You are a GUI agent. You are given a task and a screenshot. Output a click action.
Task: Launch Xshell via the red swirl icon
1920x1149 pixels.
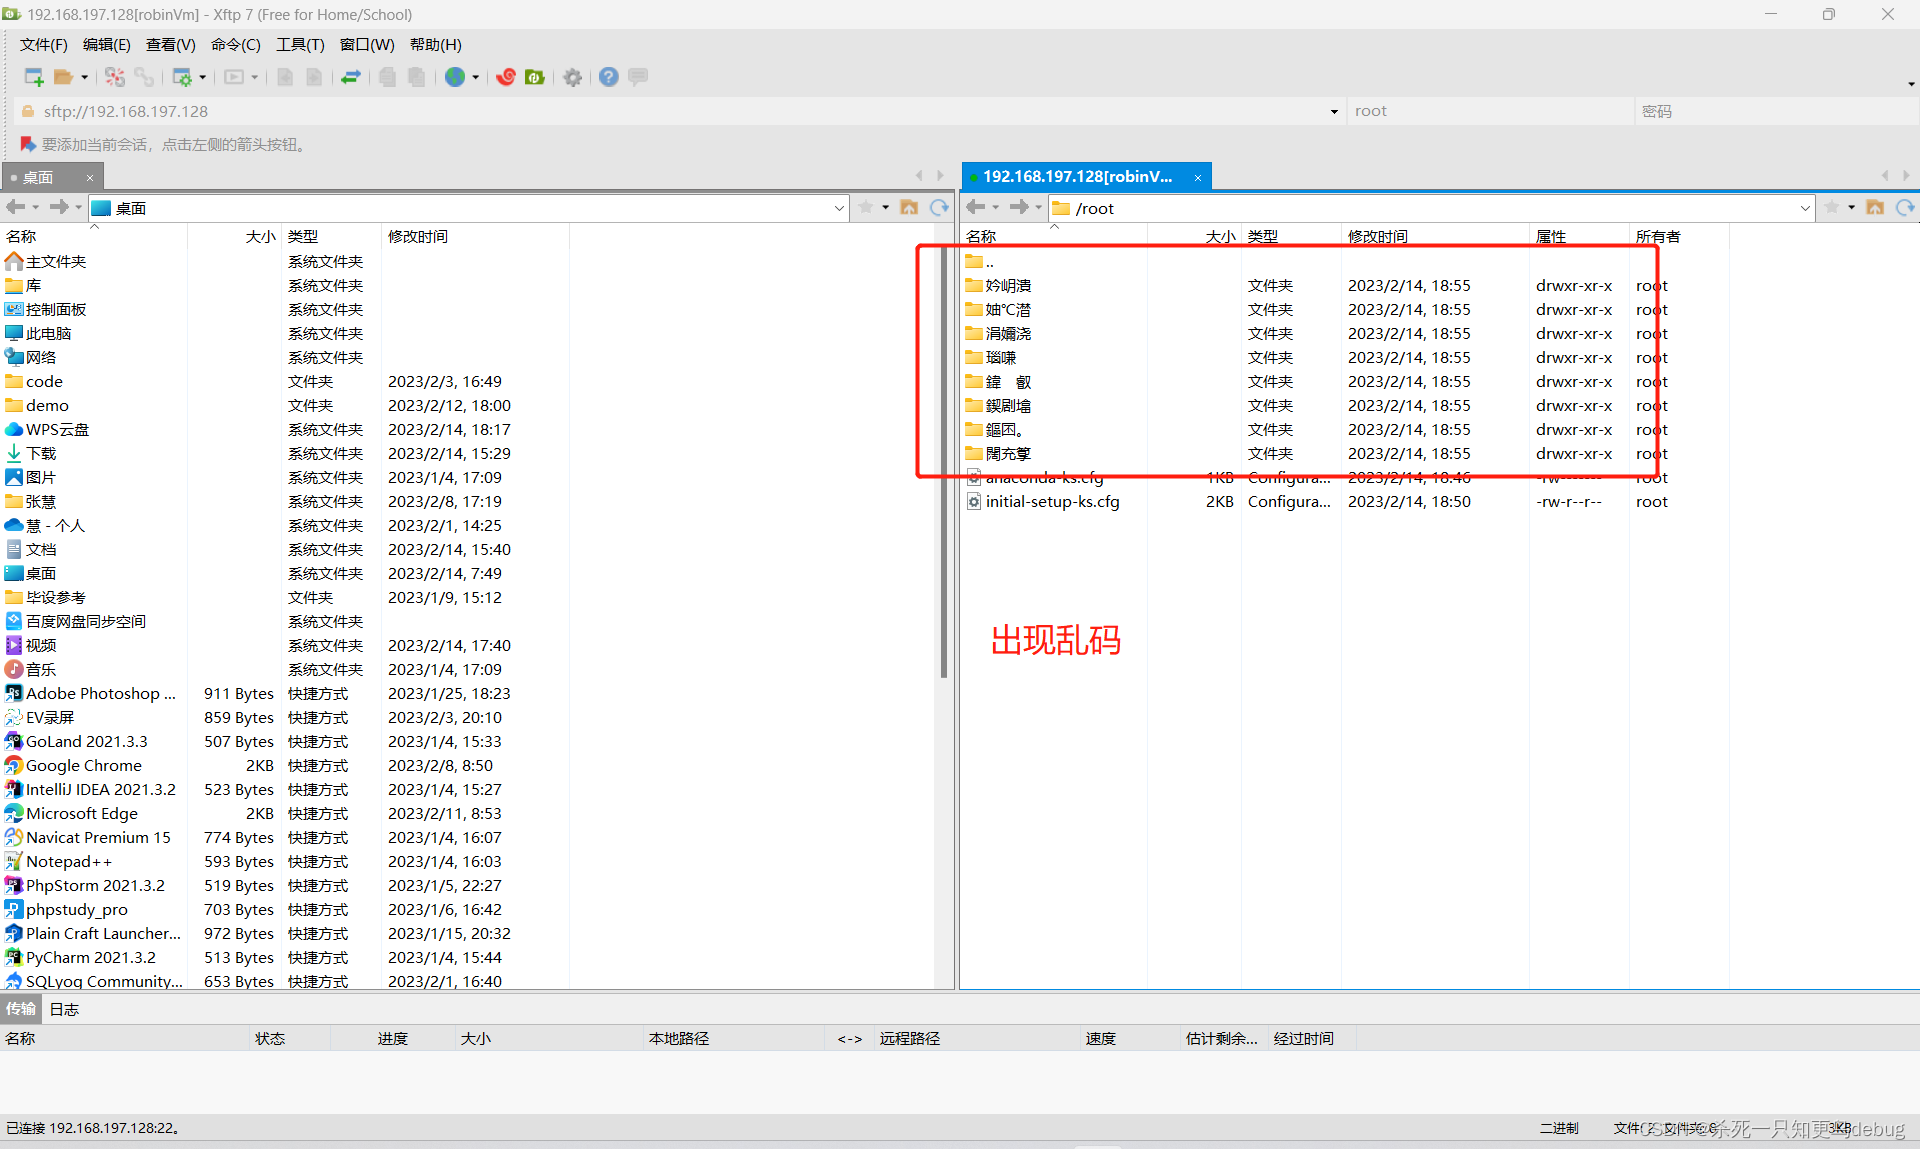tap(506, 77)
